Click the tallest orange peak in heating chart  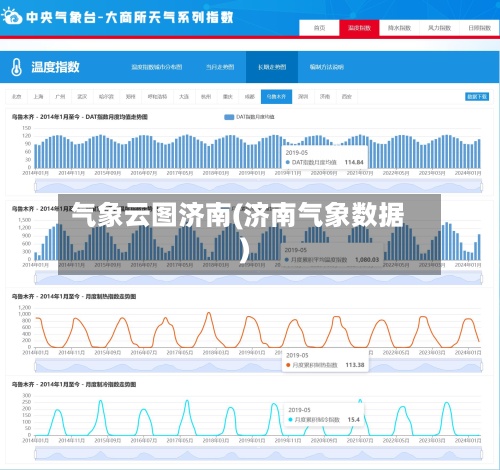pos(209,313)
